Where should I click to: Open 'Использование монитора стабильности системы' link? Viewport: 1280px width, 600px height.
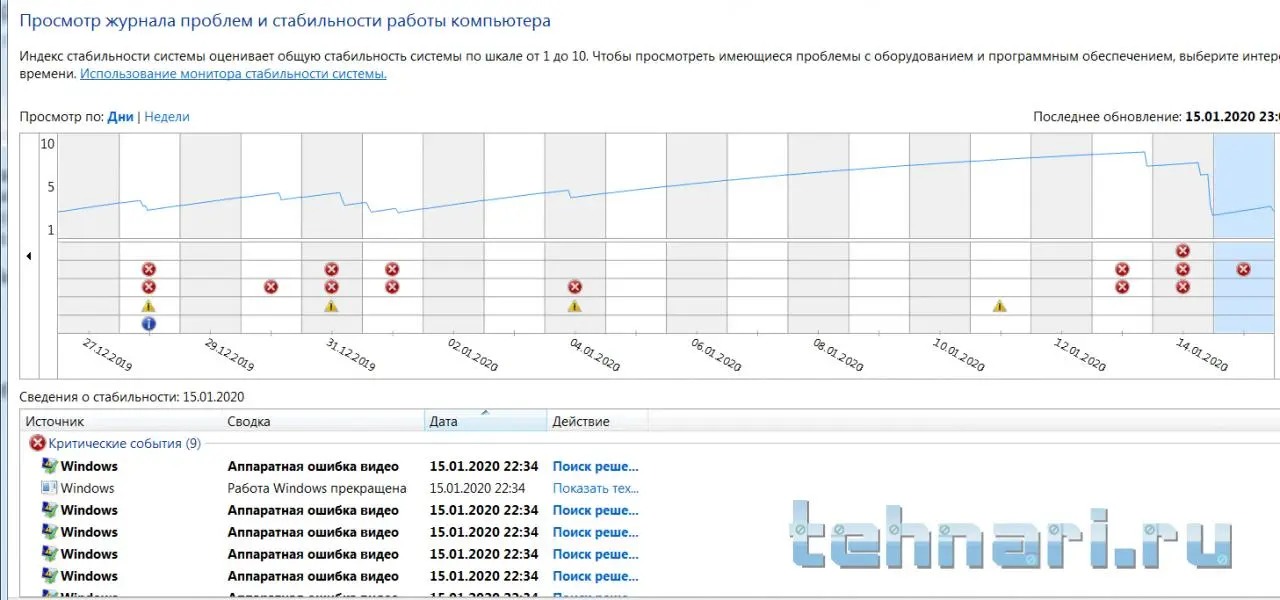tap(233, 74)
